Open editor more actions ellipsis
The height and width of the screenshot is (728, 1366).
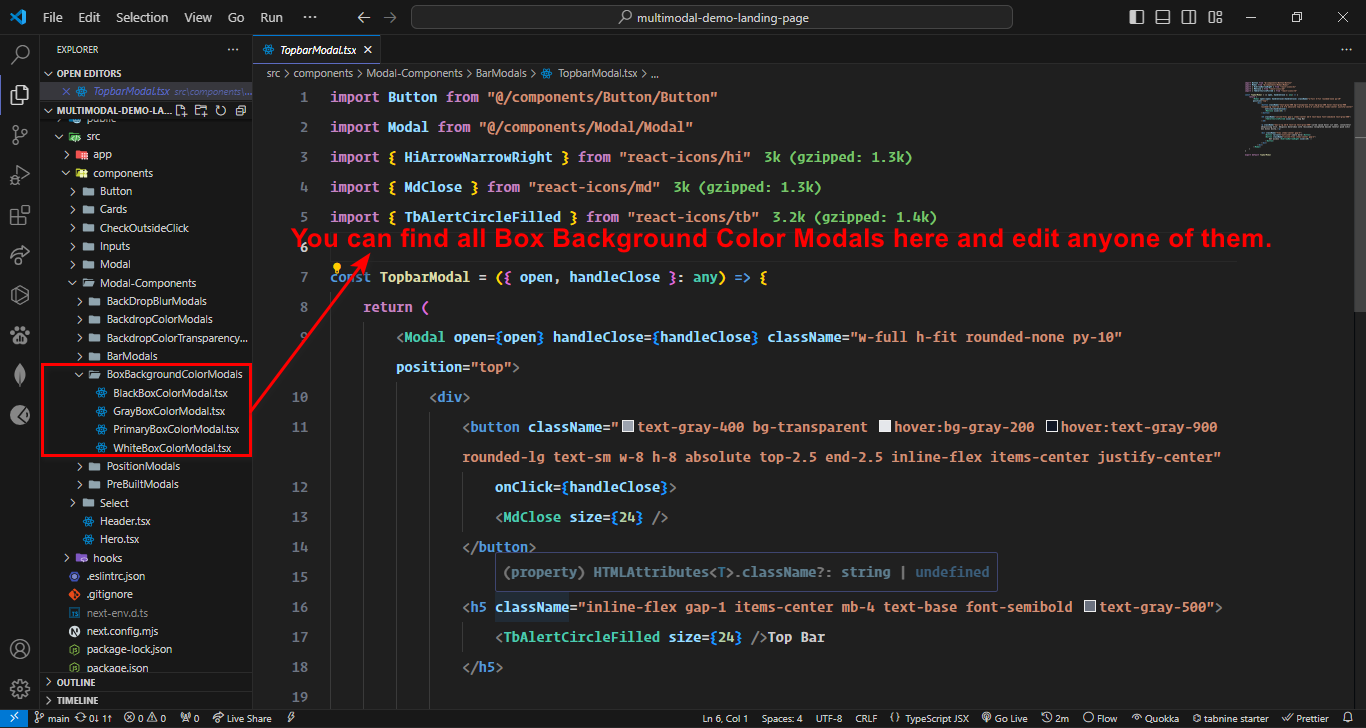(1348, 50)
